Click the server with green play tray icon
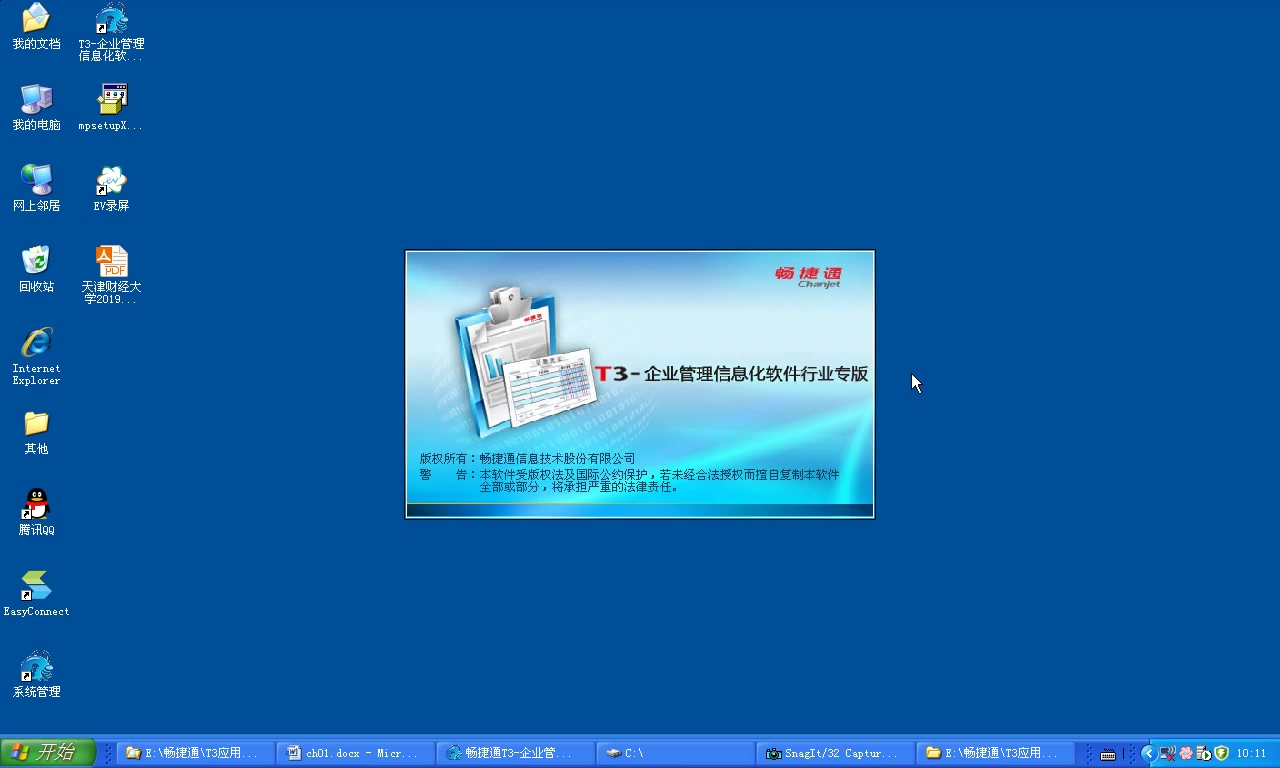 (1204, 753)
